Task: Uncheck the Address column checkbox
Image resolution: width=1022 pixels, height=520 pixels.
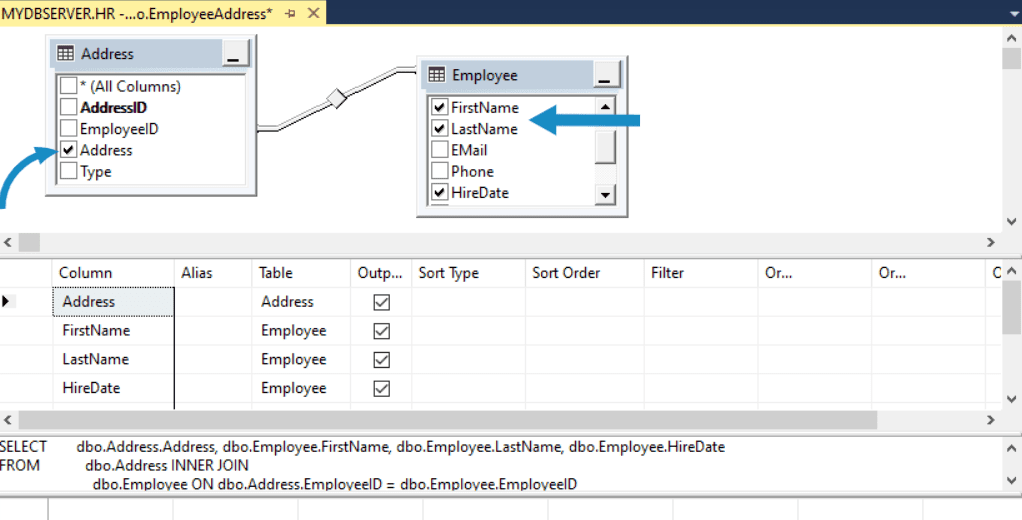Action: pos(68,150)
